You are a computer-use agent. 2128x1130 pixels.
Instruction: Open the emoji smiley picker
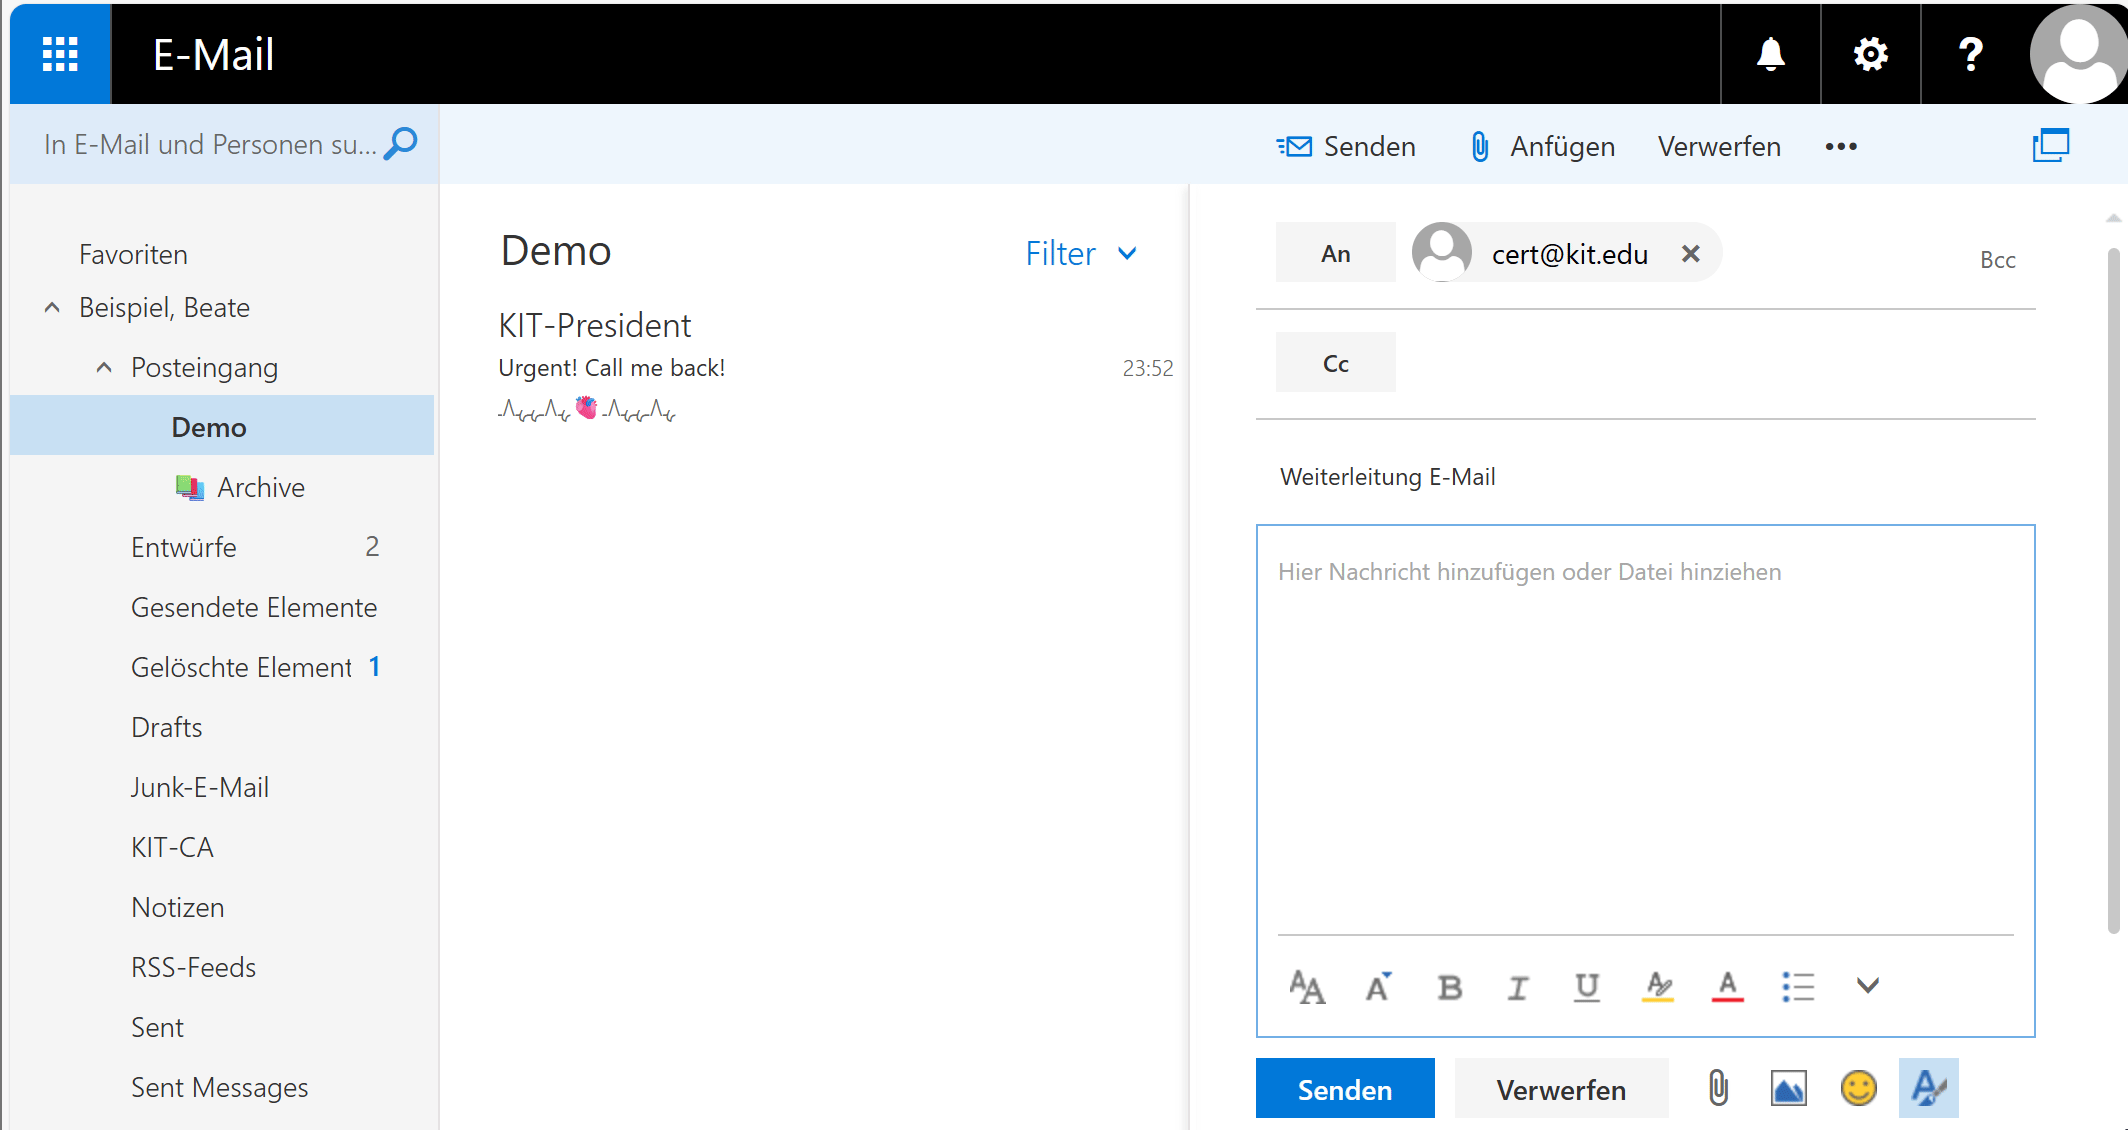point(1858,1088)
